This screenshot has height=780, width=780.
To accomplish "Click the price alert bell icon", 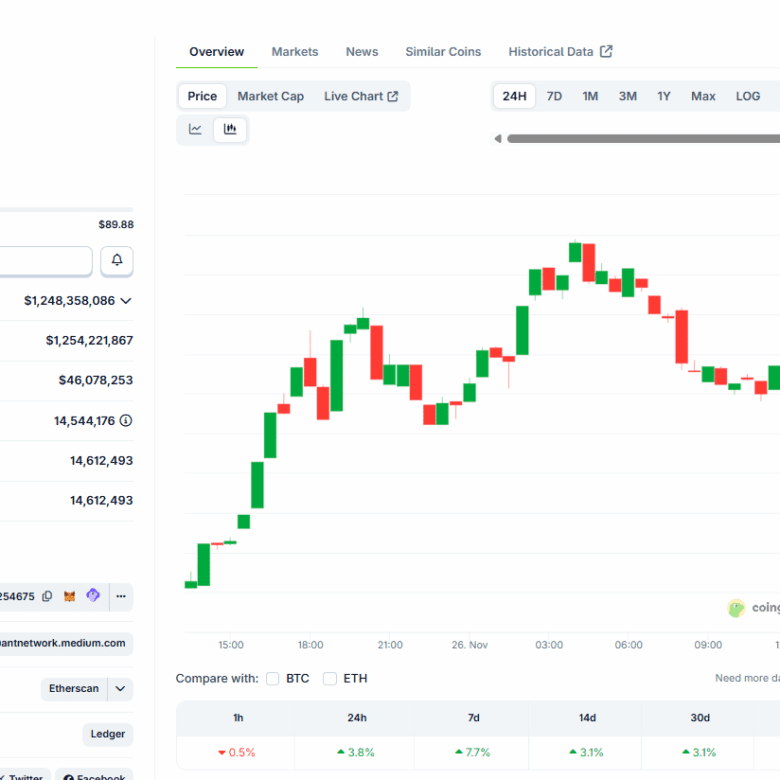I will click(117, 260).
